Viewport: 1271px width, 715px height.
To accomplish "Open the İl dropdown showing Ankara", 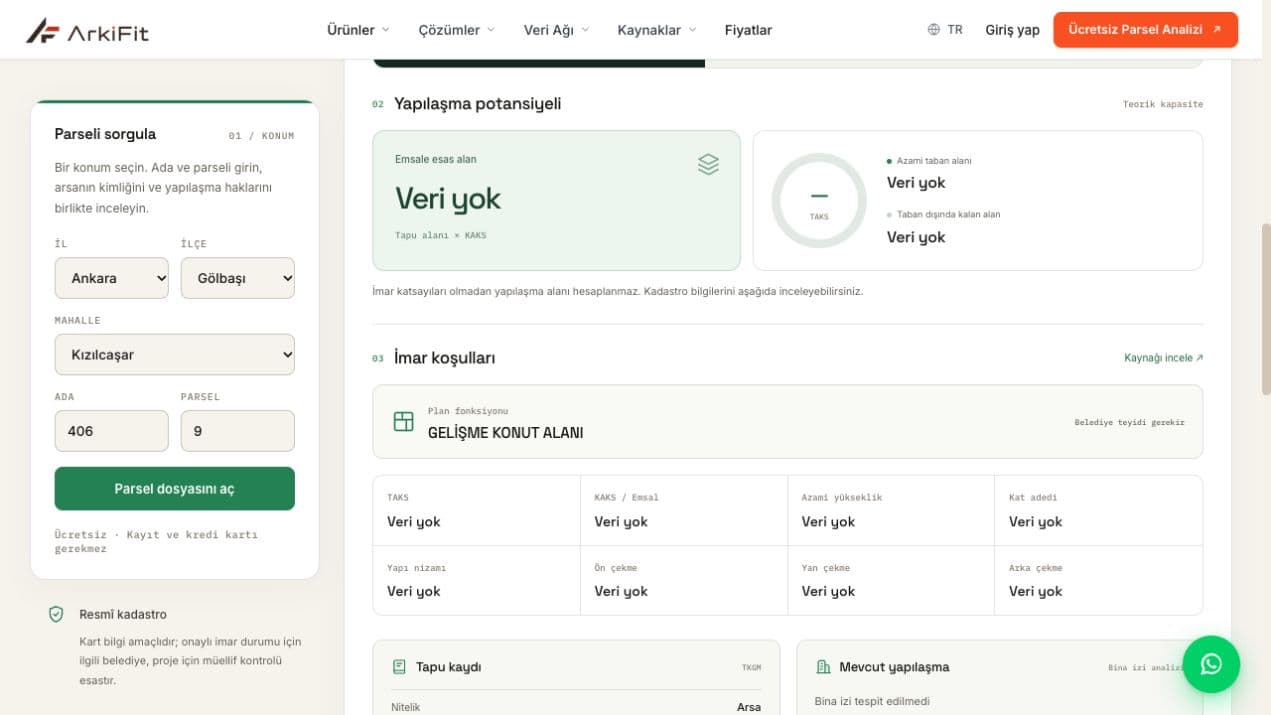I will (112, 278).
